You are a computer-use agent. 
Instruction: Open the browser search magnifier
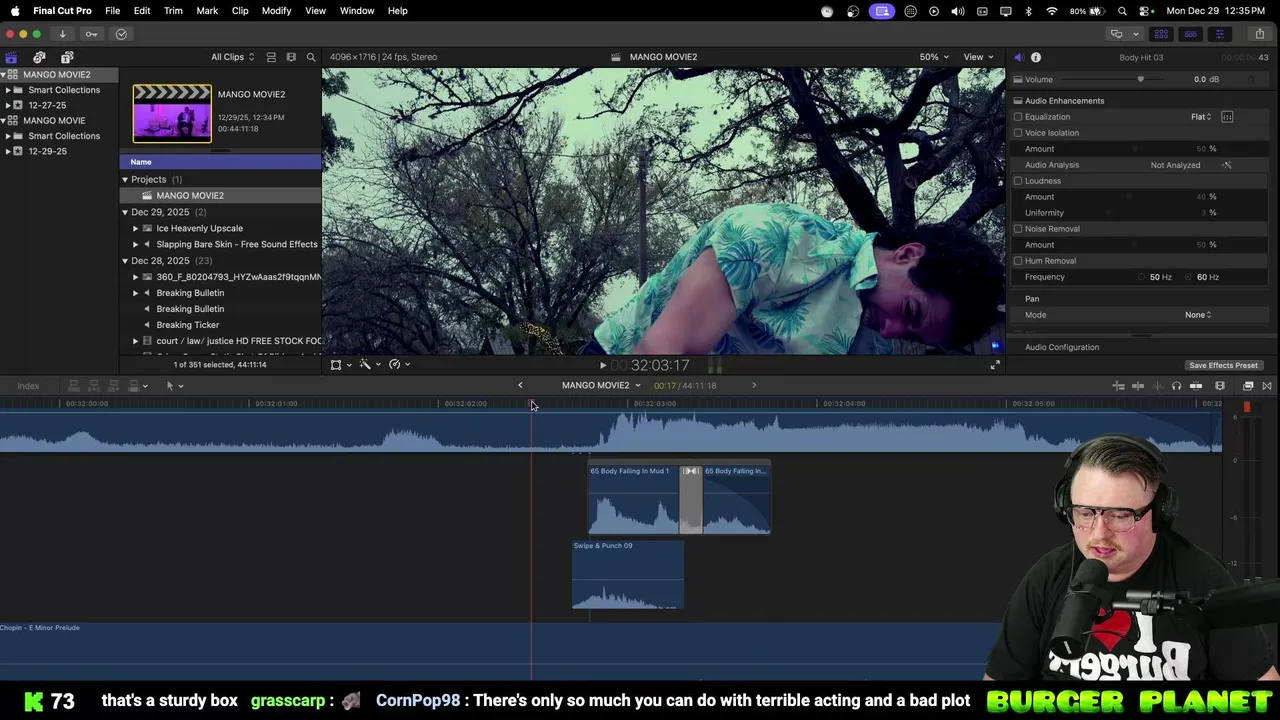pos(311,57)
